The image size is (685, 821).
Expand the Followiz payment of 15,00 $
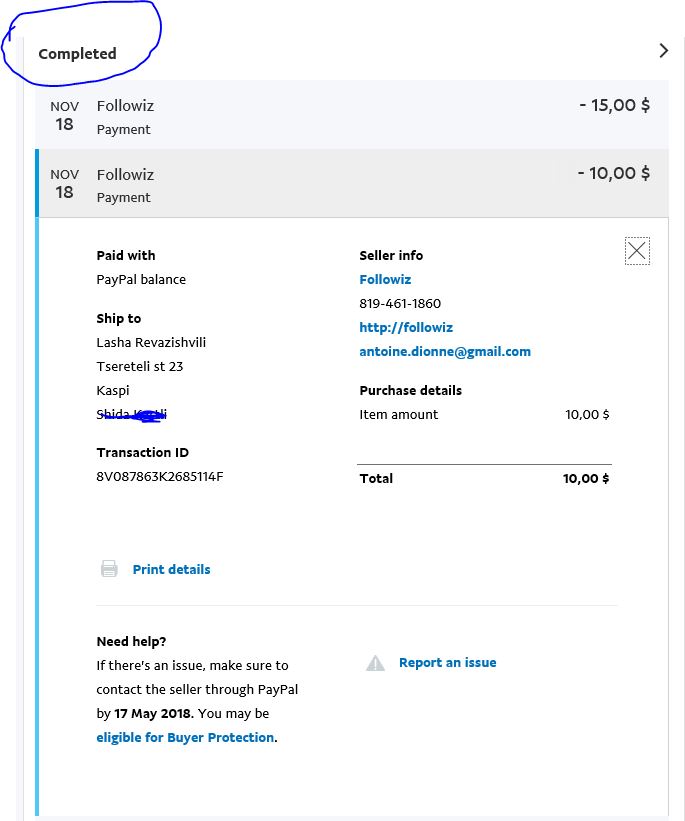[x=352, y=115]
